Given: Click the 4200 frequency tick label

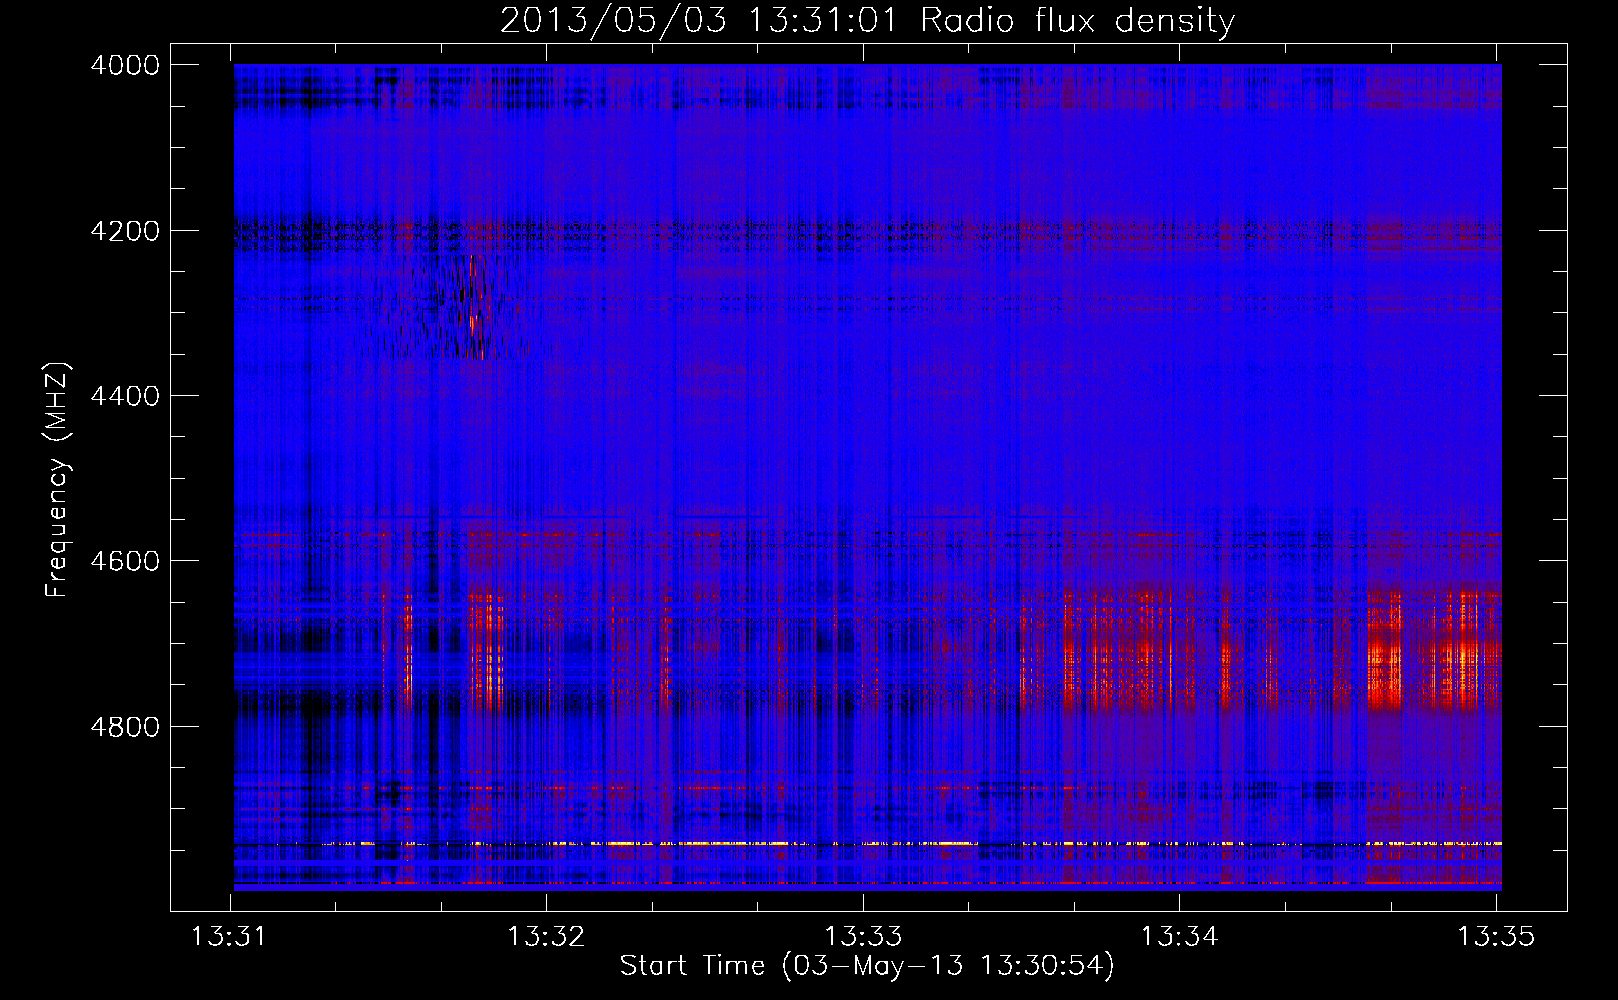Looking at the screenshot, I should click(x=125, y=231).
